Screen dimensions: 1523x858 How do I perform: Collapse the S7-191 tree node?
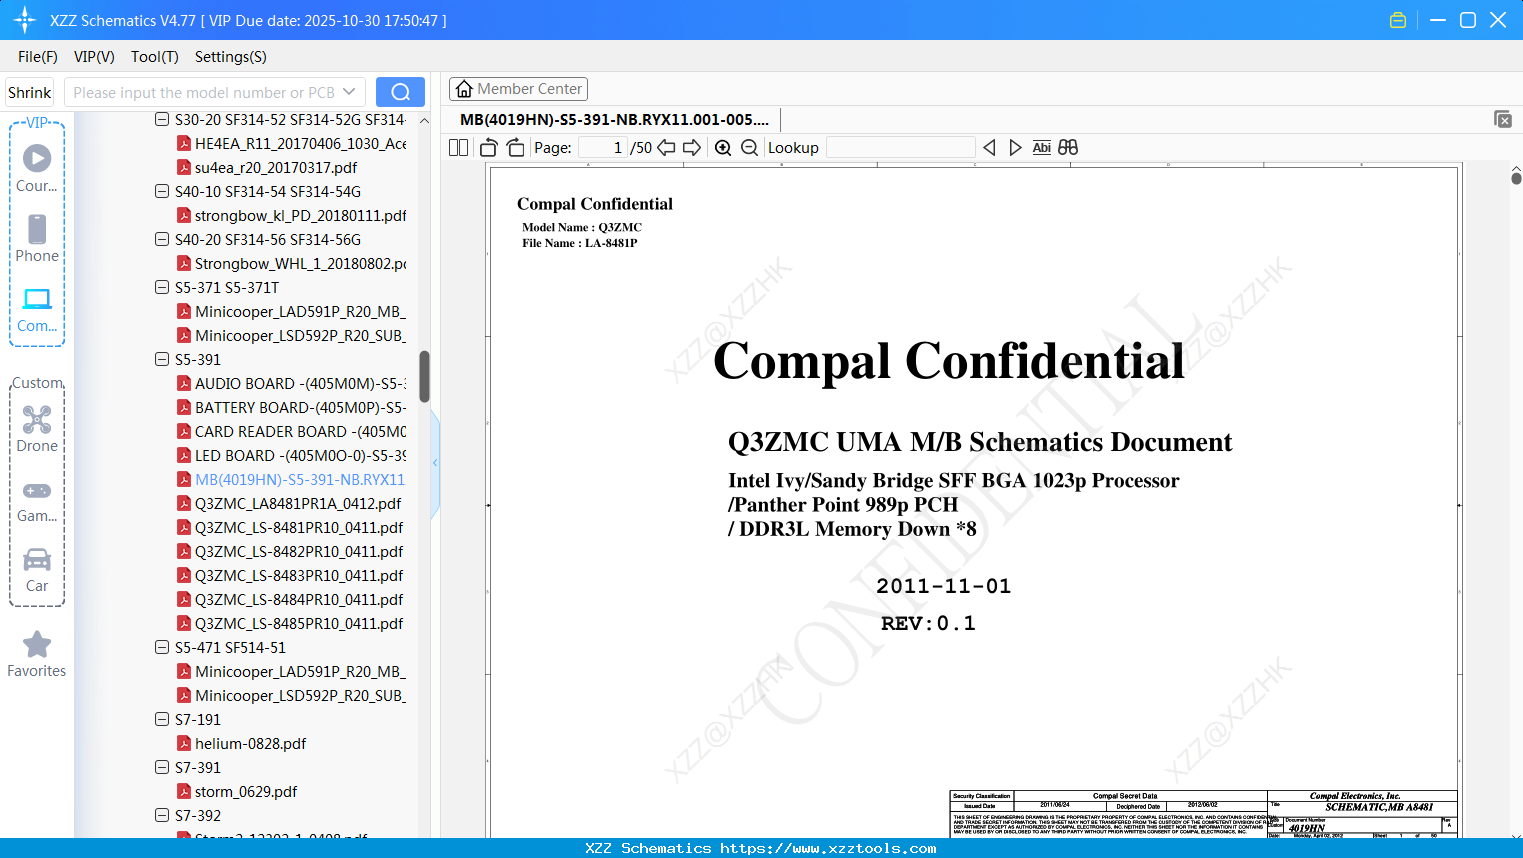(x=162, y=720)
